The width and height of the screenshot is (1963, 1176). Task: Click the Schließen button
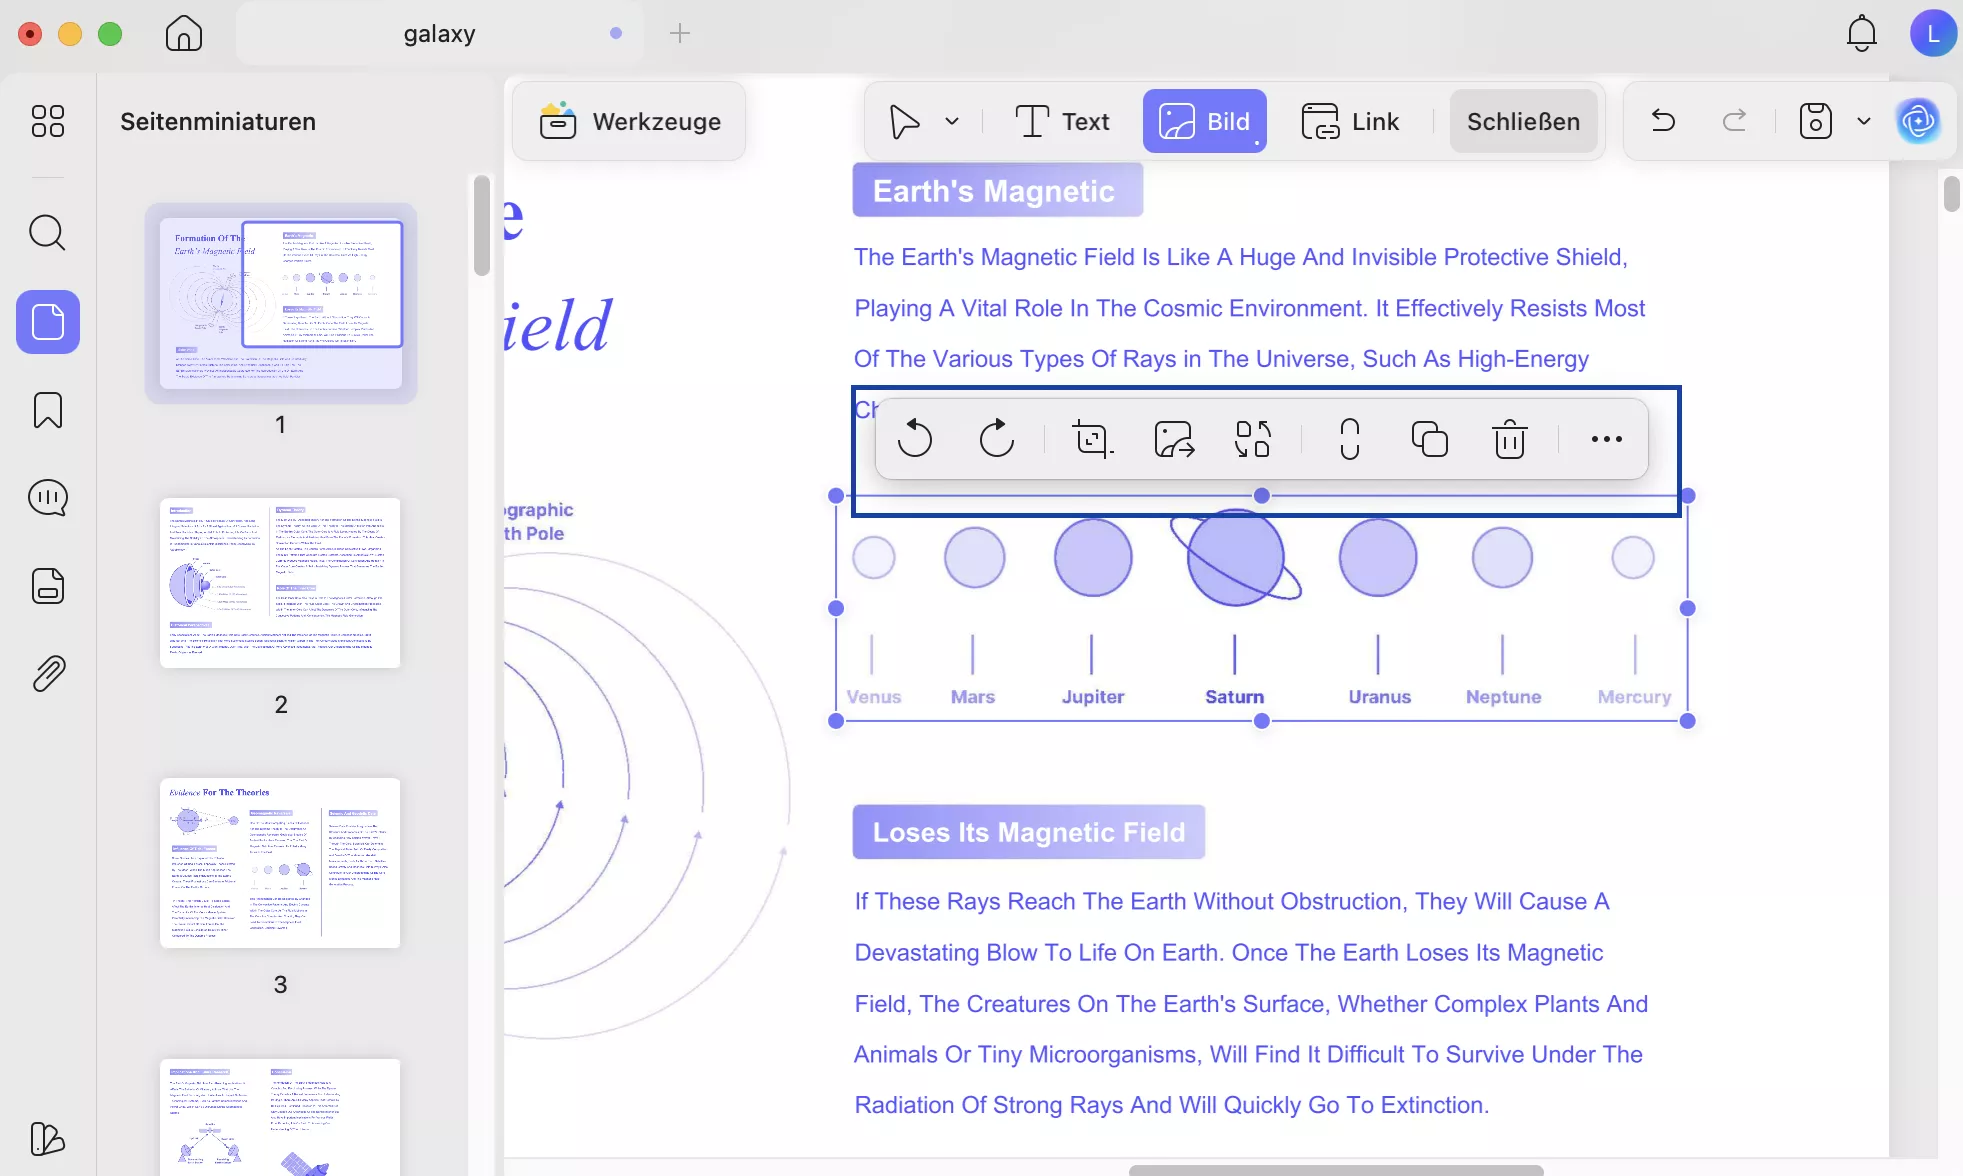[x=1523, y=121]
